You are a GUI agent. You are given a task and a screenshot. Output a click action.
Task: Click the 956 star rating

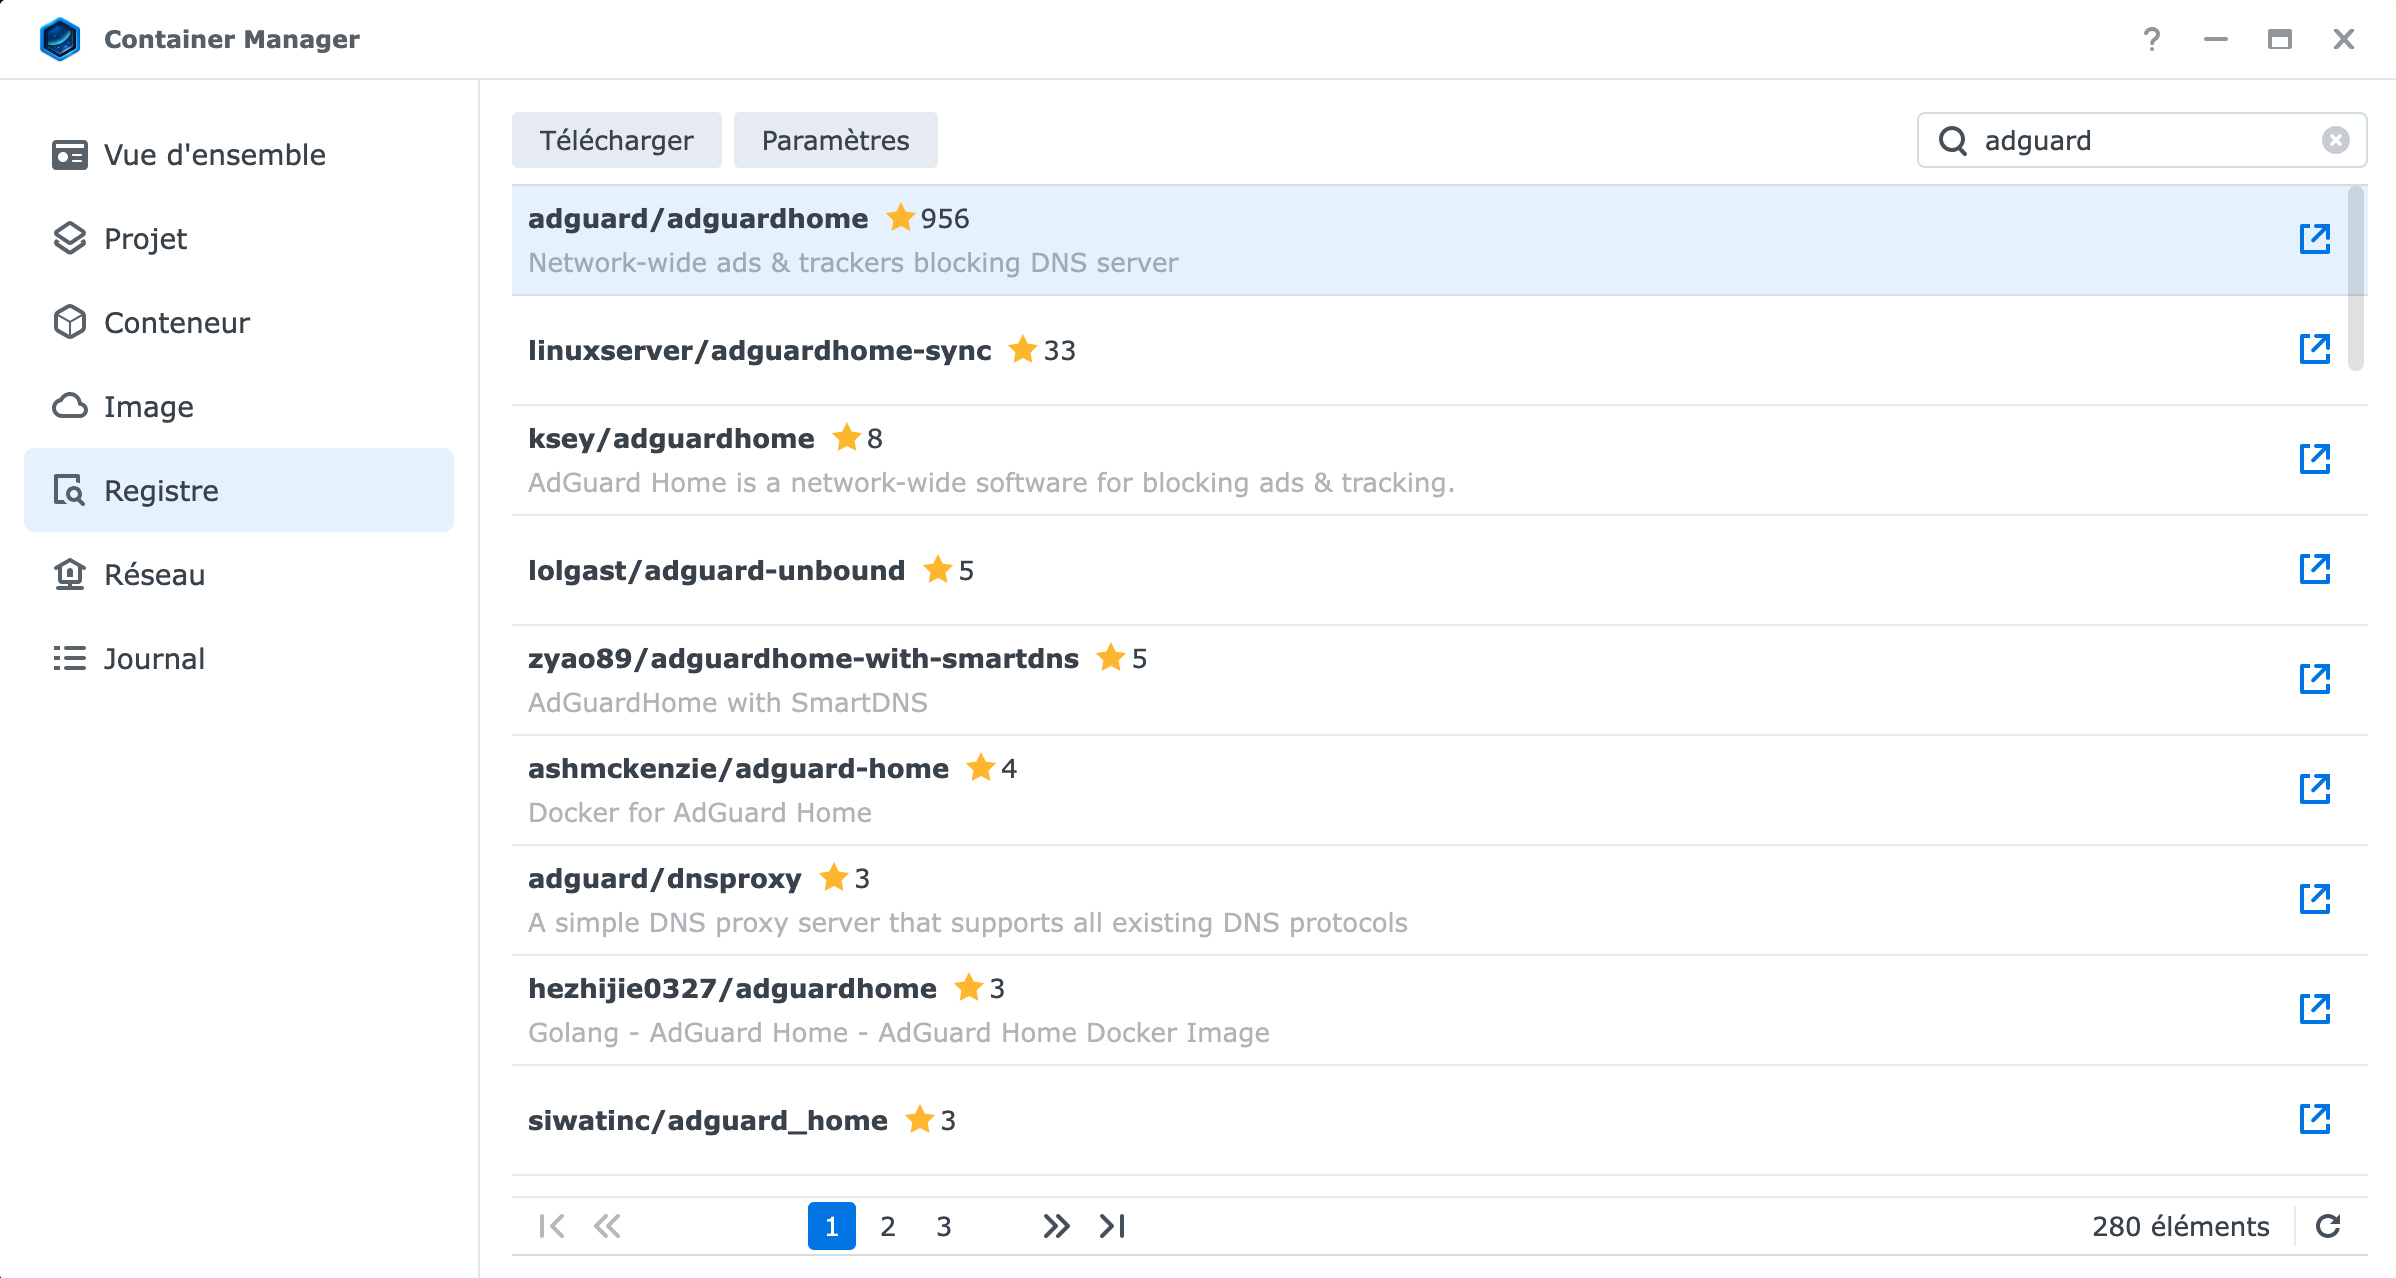click(x=928, y=218)
